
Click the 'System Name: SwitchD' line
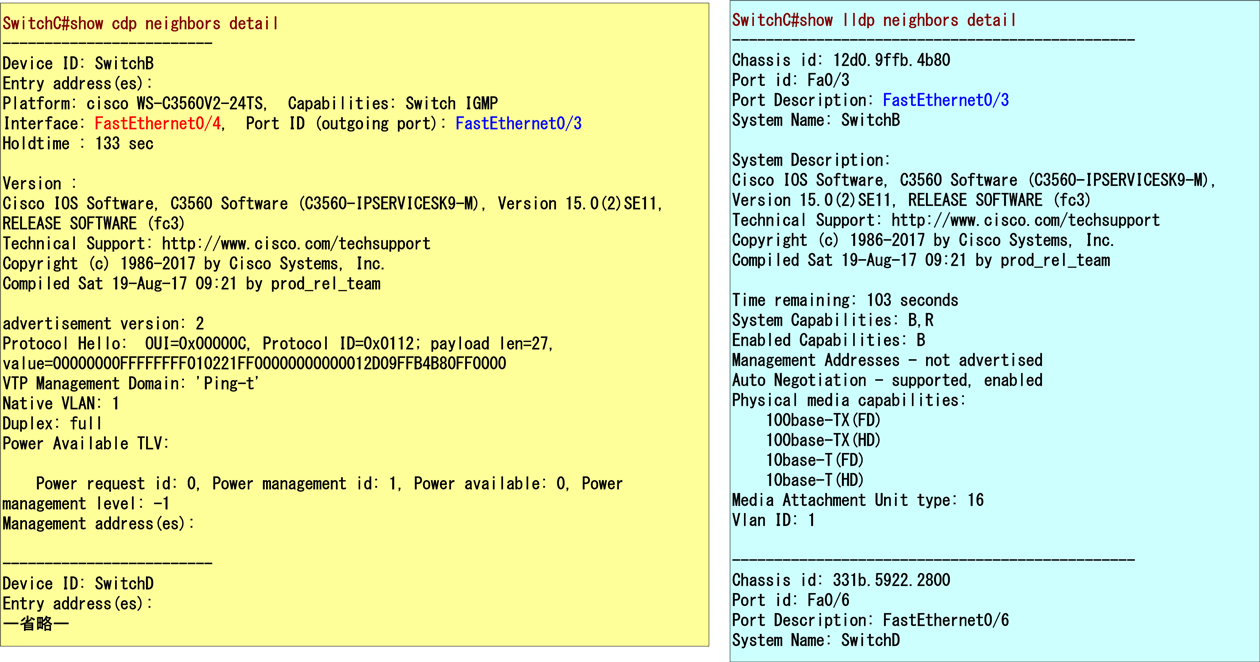816,640
